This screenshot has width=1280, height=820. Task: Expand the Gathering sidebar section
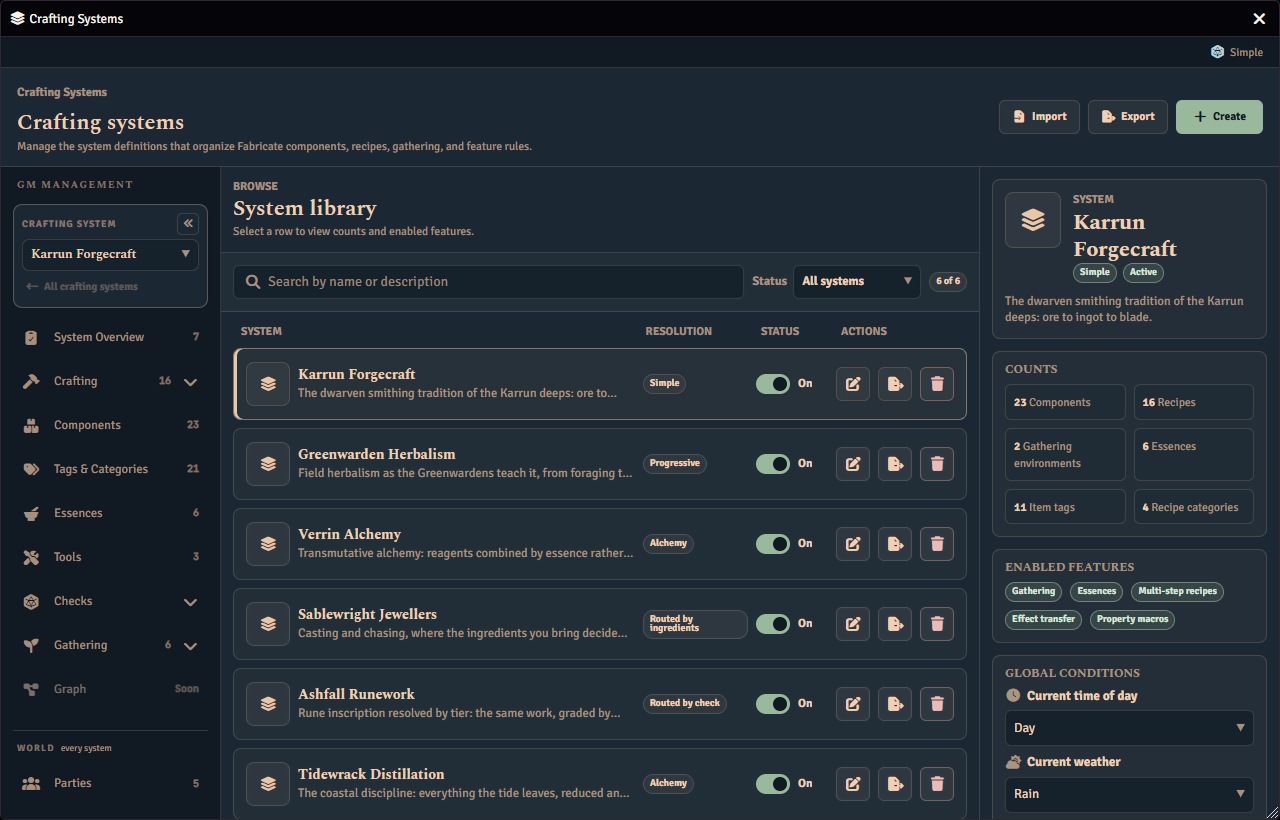(x=191, y=646)
